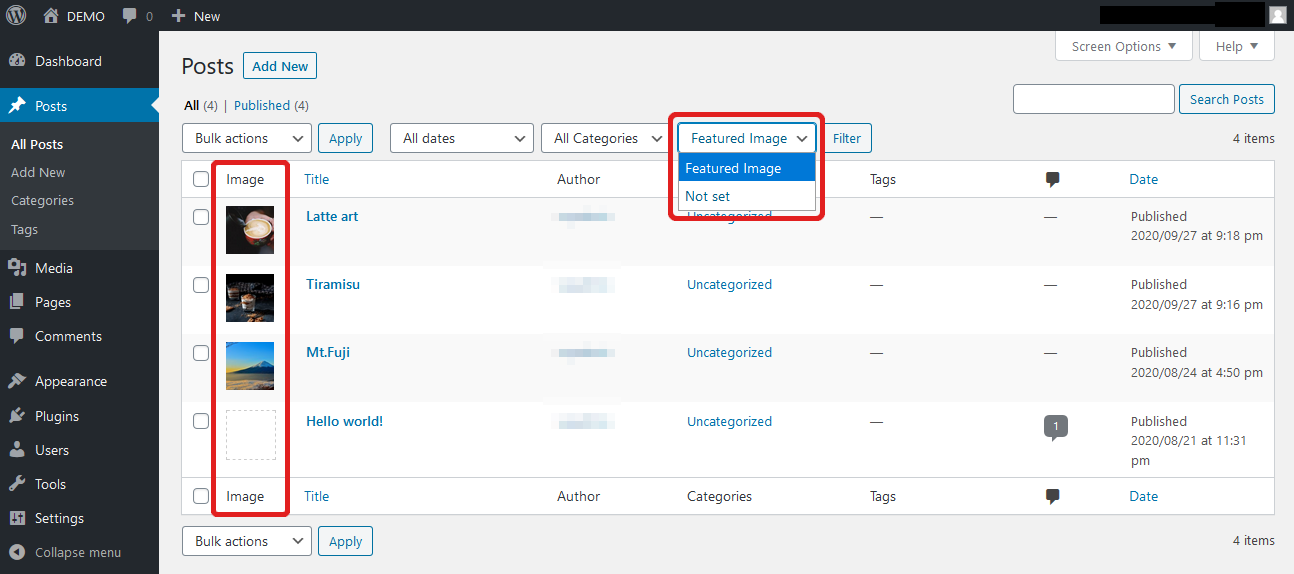Toggle the select-all checkbox in table header
This screenshot has width=1294, height=574.
(201, 180)
